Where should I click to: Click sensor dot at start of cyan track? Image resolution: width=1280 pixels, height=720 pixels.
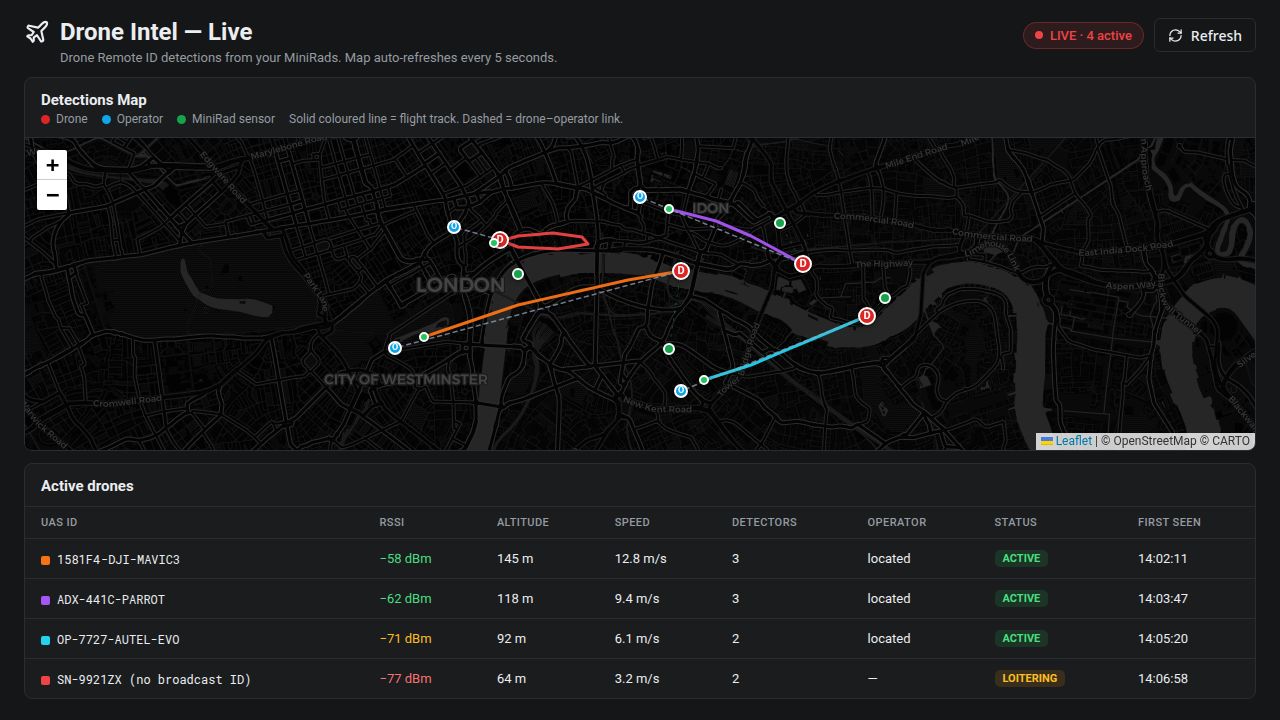704,380
